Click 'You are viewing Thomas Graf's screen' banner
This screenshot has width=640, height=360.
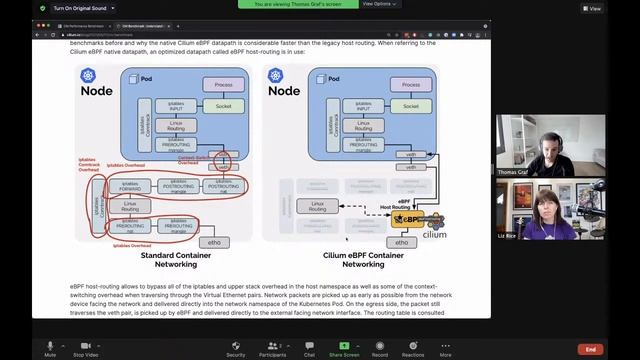pyautogui.click(x=298, y=4)
